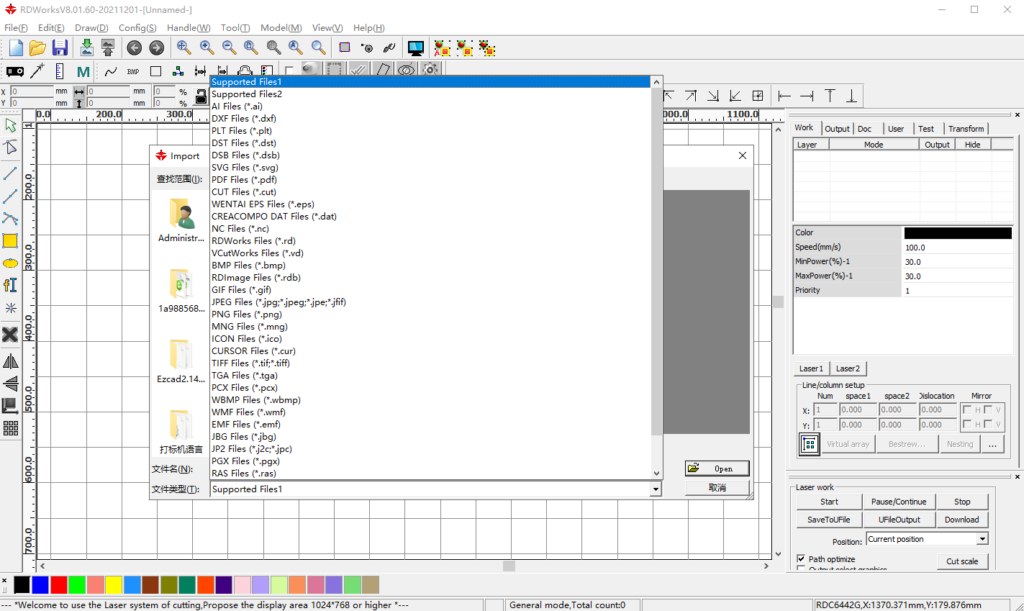Choose PNG Files (*.png) from the list

pyautogui.click(x=430, y=314)
